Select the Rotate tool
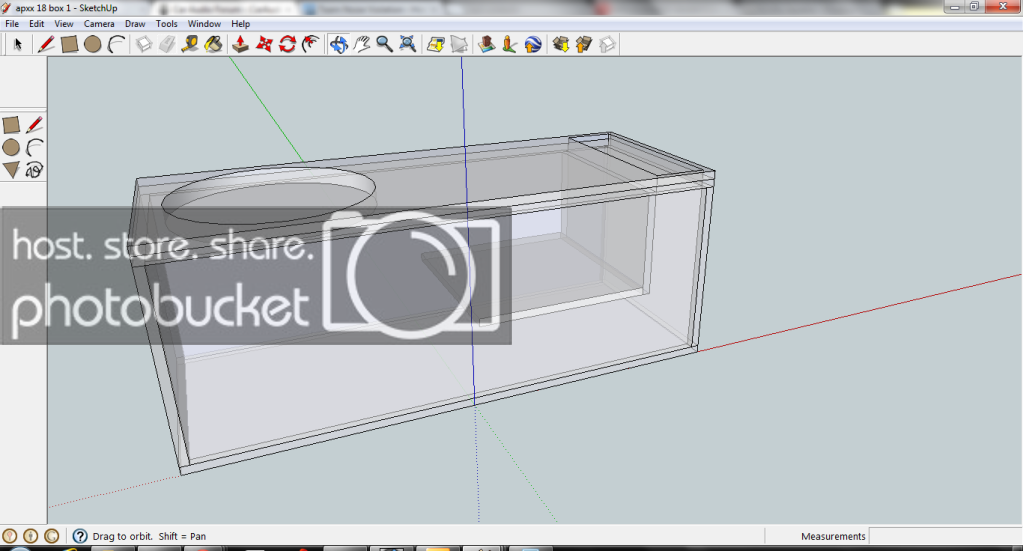 click(x=287, y=44)
